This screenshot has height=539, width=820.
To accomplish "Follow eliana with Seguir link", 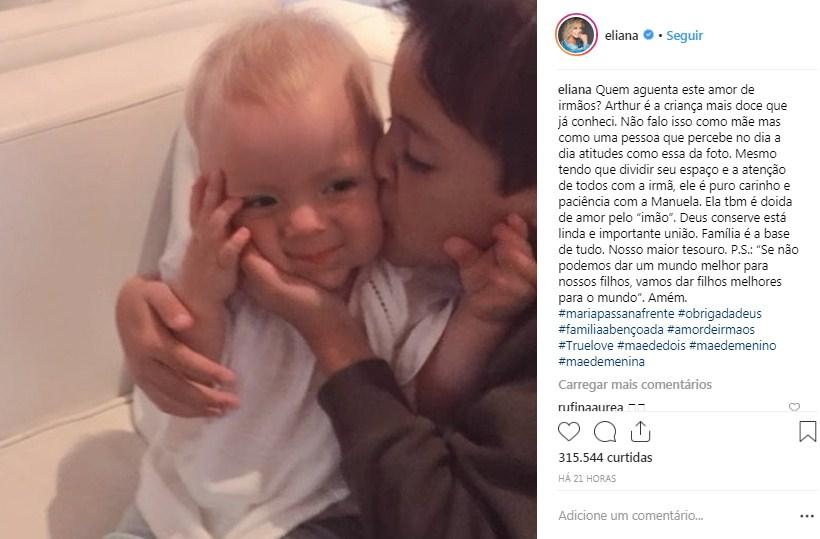I will [x=685, y=36].
